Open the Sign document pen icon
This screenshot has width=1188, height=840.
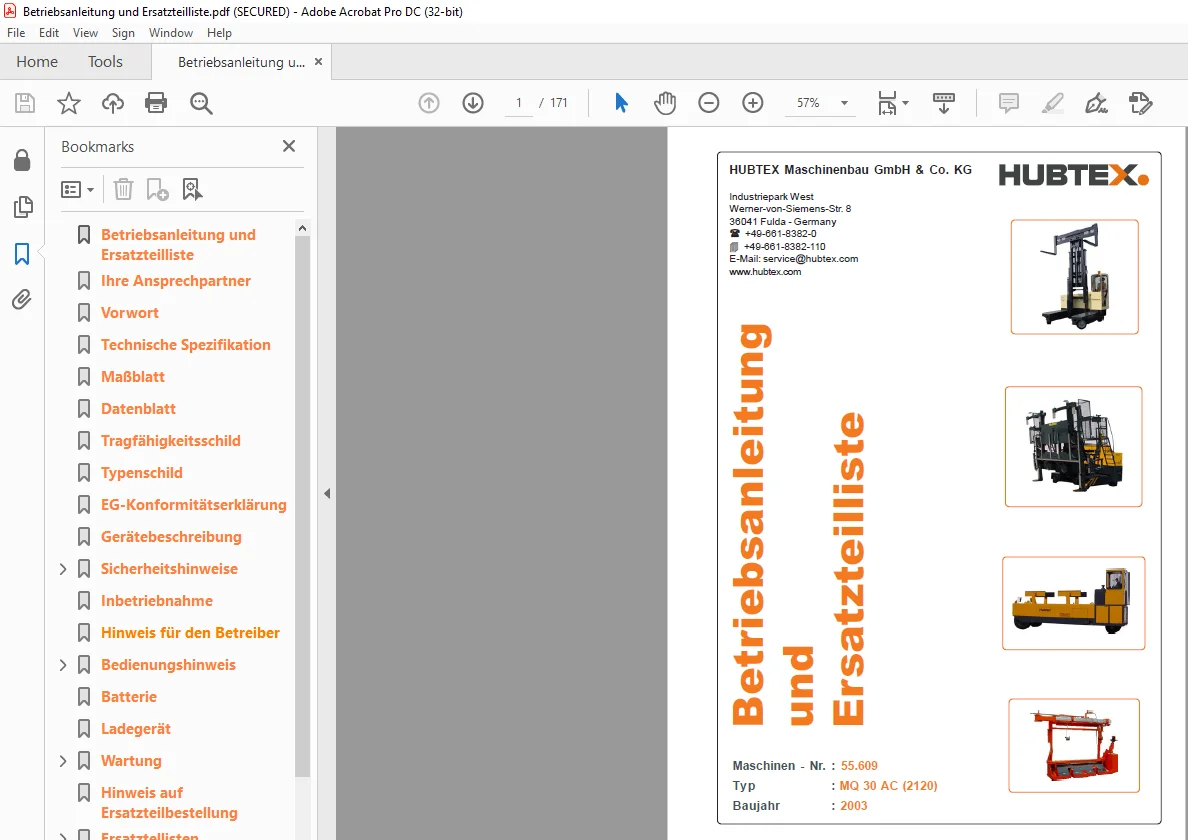click(1096, 103)
